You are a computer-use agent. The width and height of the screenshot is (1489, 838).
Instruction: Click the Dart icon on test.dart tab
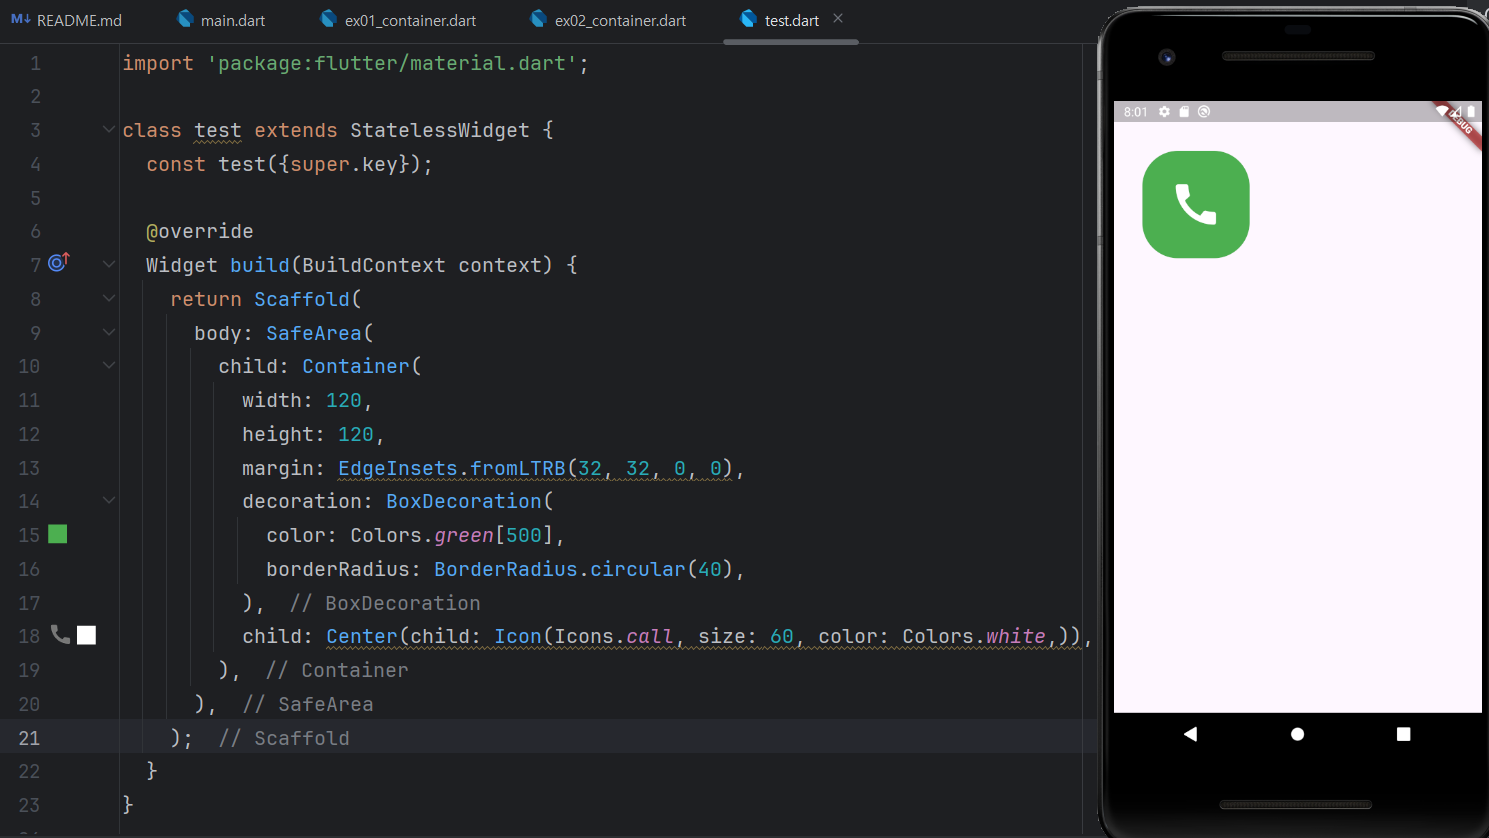click(749, 19)
